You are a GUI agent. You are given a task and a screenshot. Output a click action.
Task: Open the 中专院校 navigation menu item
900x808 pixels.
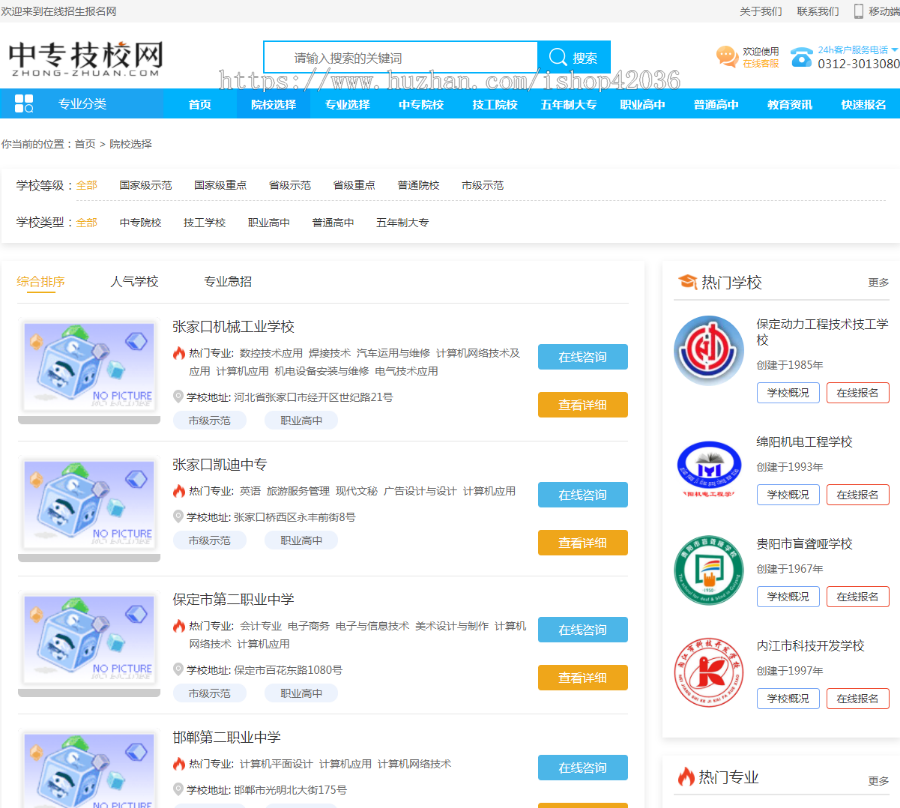click(421, 104)
